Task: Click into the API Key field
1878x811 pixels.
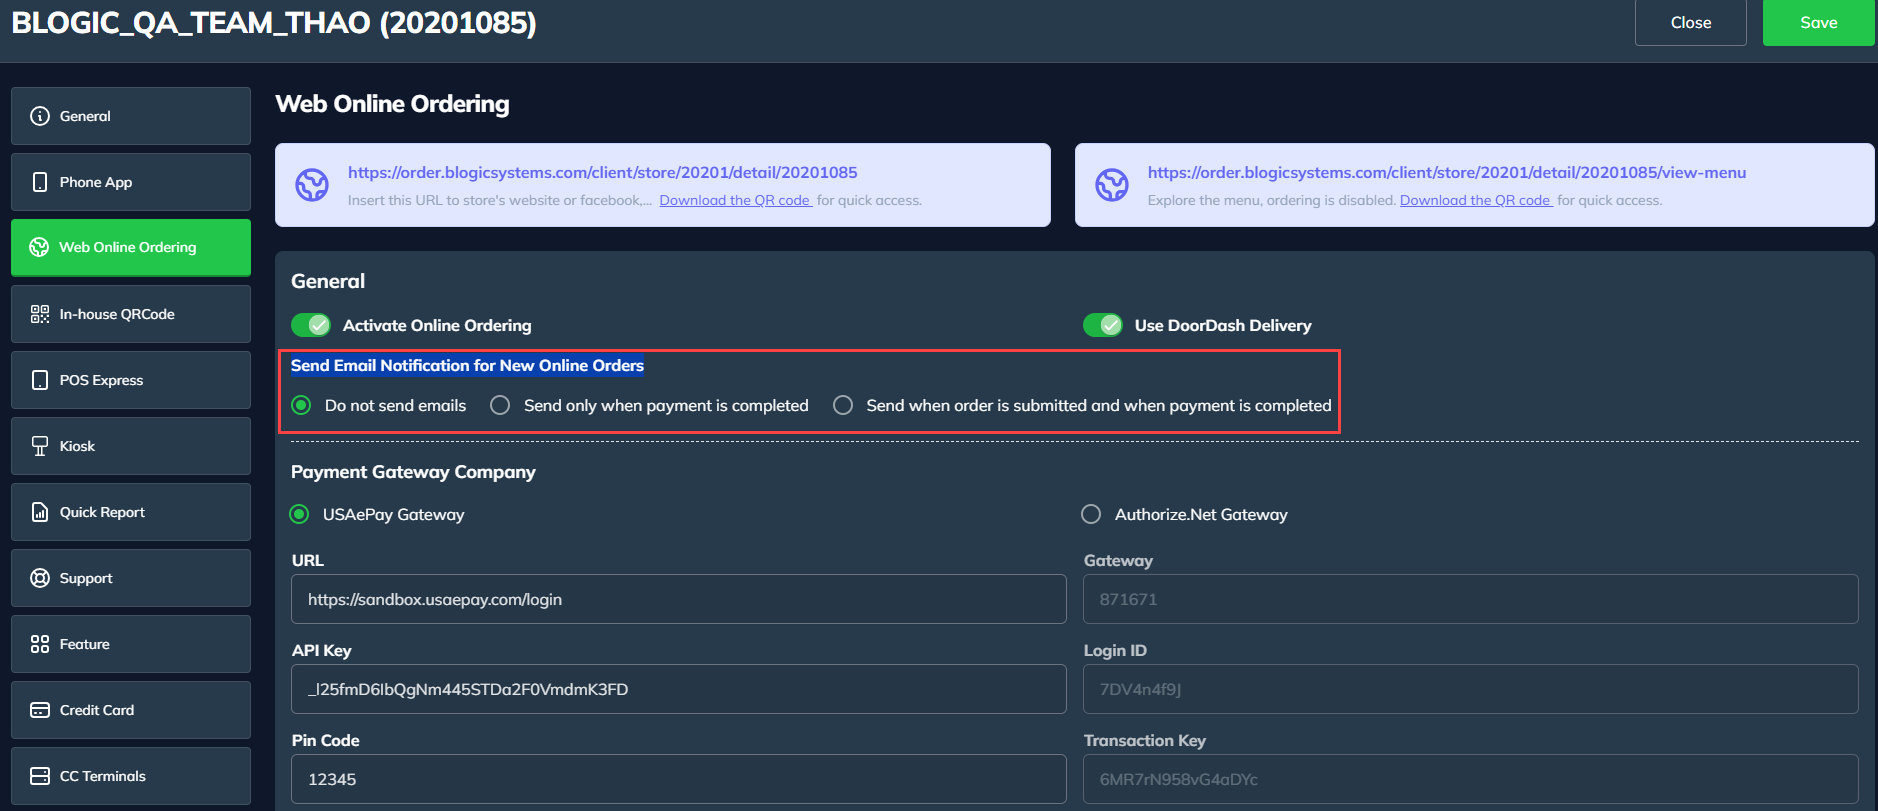Action: [x=678, y=689]
